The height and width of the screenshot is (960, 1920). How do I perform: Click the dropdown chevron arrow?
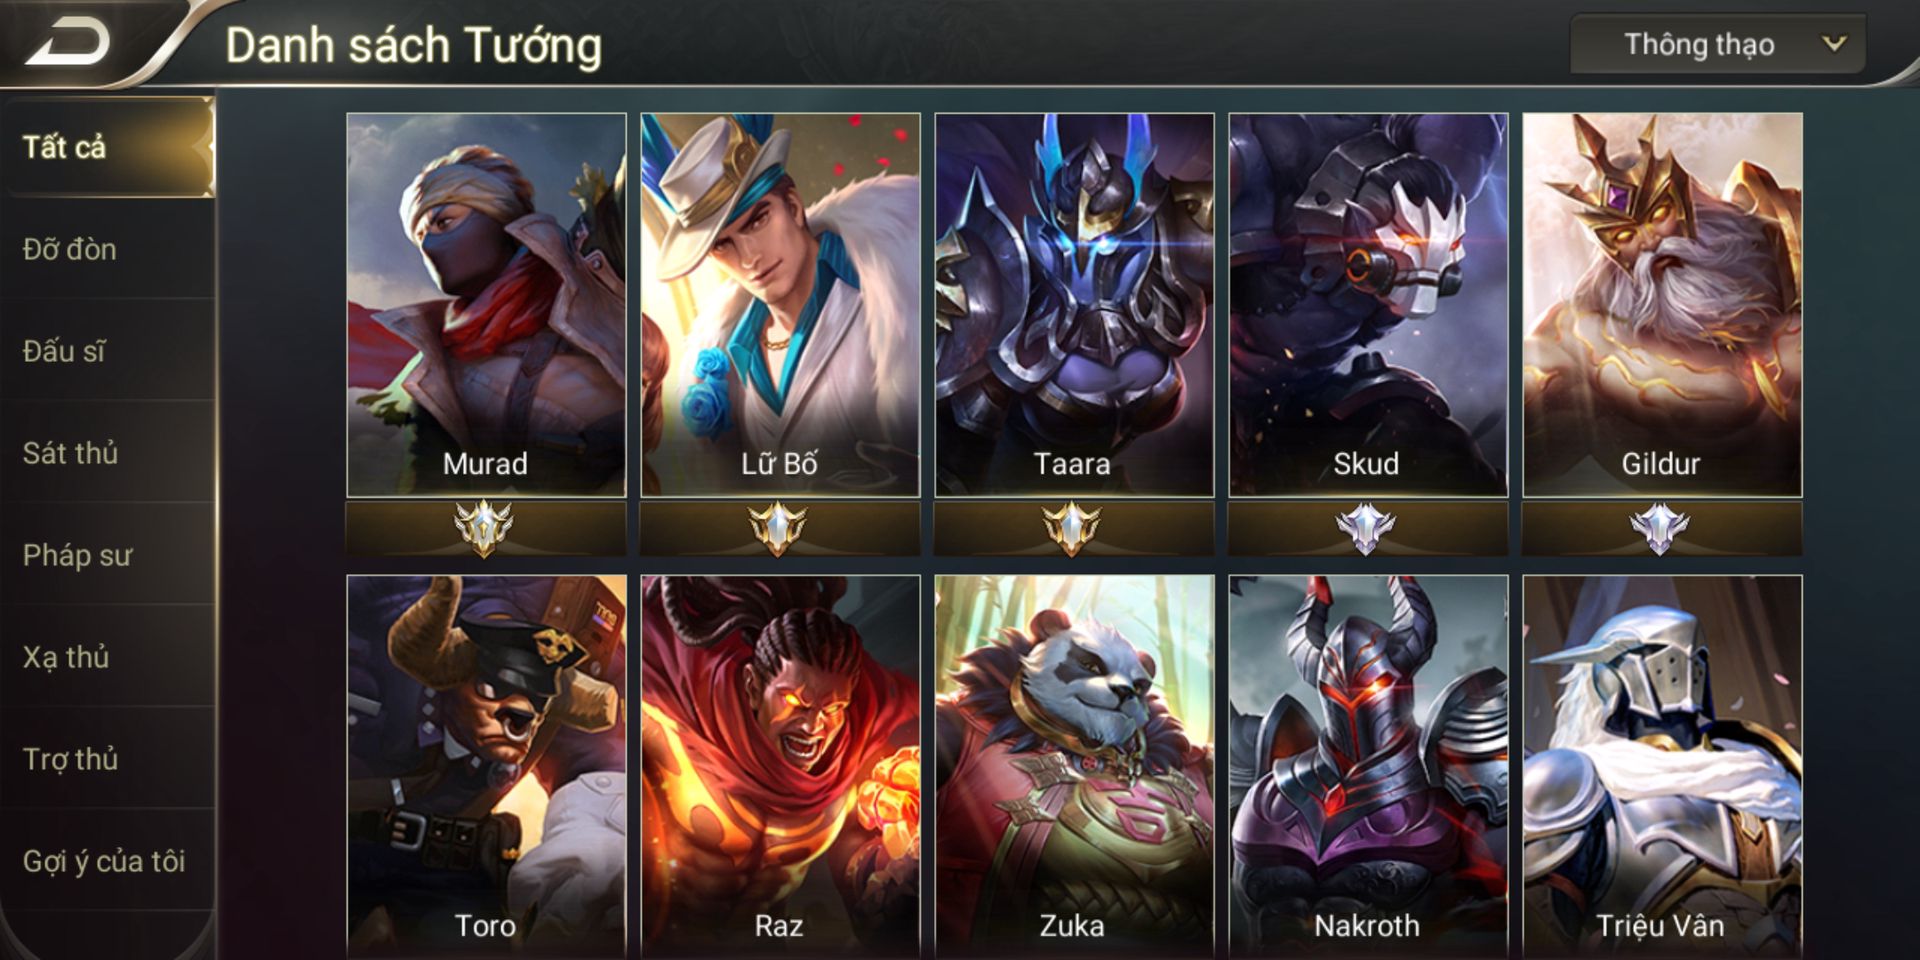pos(1834,44)
